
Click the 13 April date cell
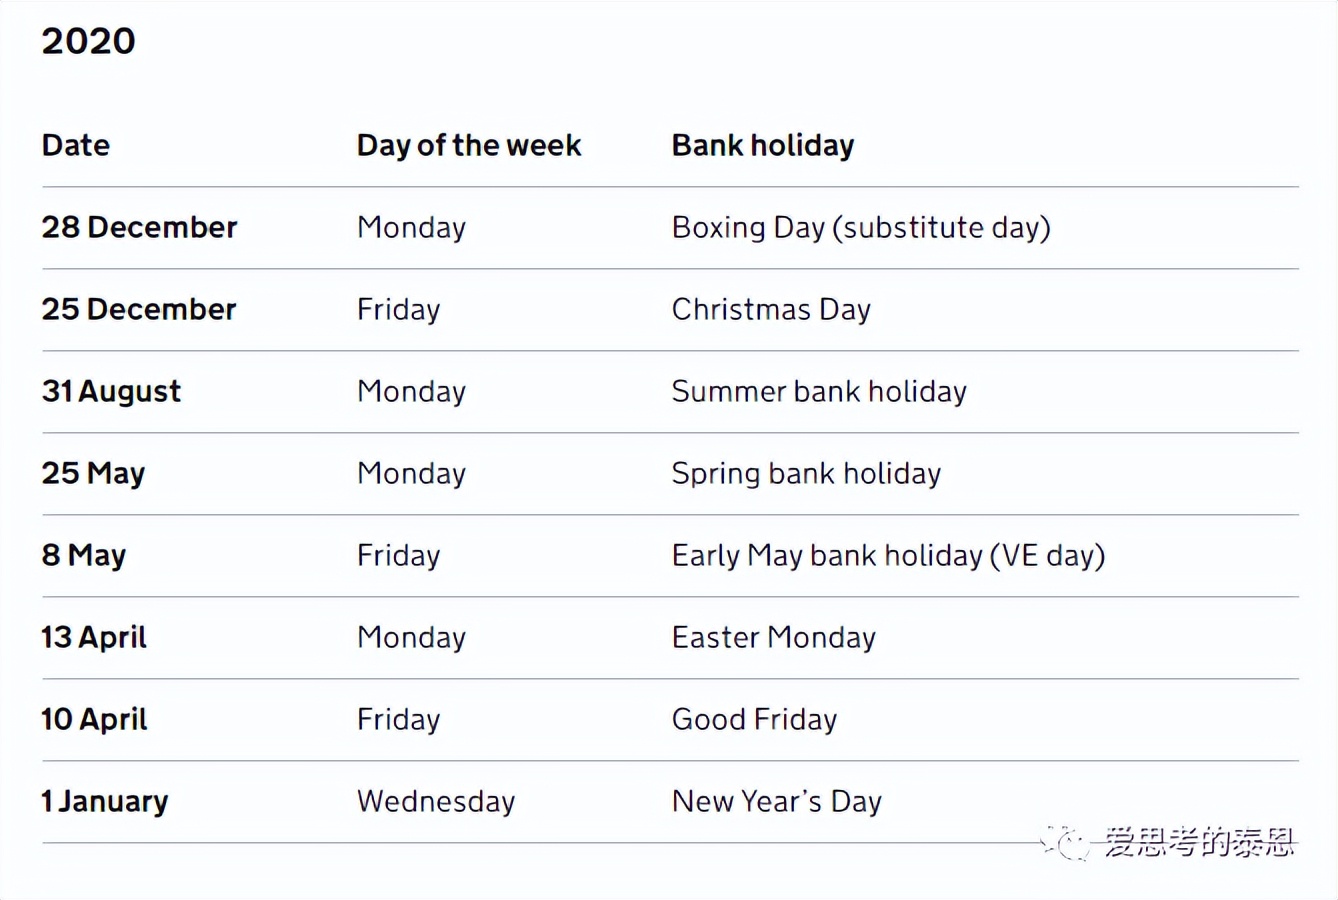94,638
